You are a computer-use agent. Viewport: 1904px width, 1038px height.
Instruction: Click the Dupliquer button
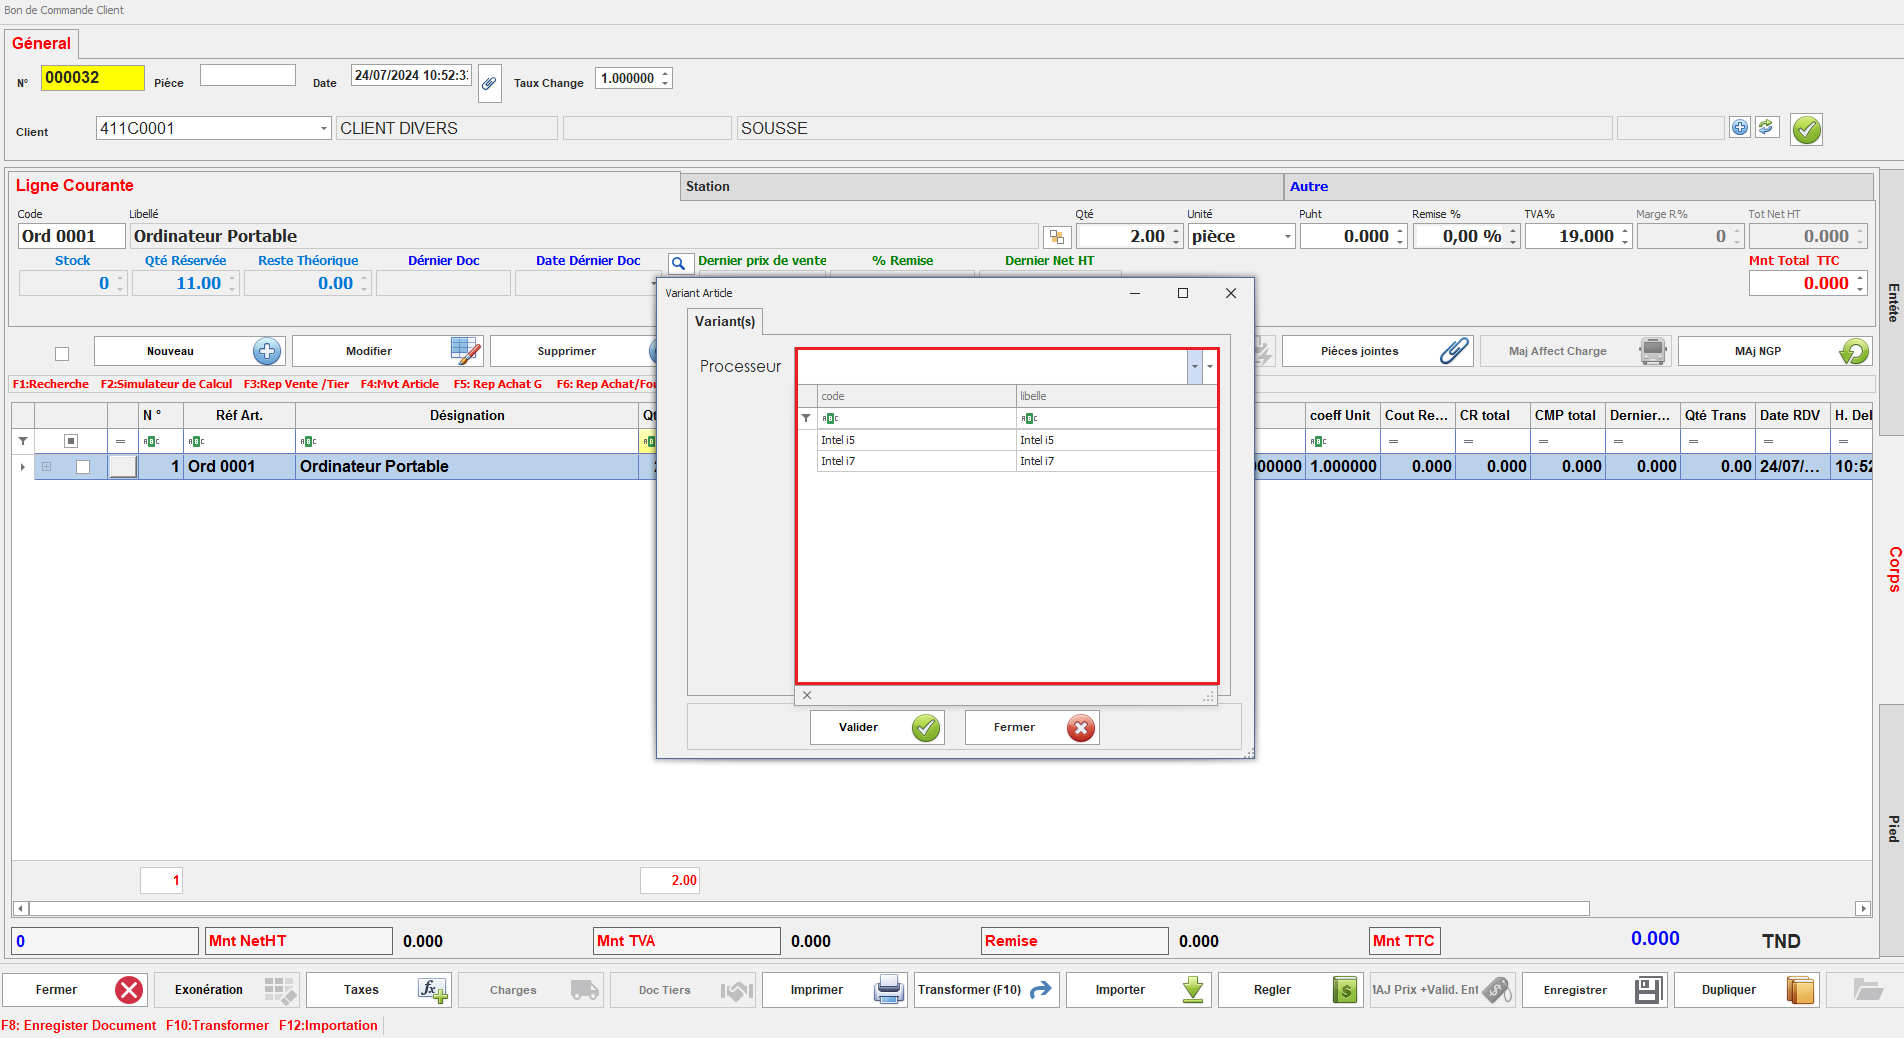pyautogui.click(x=1747, y=990)
